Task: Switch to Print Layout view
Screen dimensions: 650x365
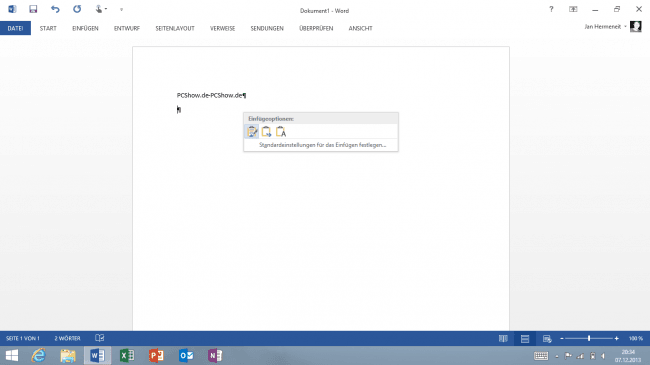Action: tap(525, 339)
